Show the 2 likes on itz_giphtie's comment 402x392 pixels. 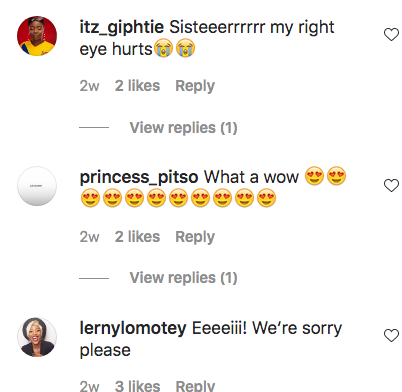[137, 86]
